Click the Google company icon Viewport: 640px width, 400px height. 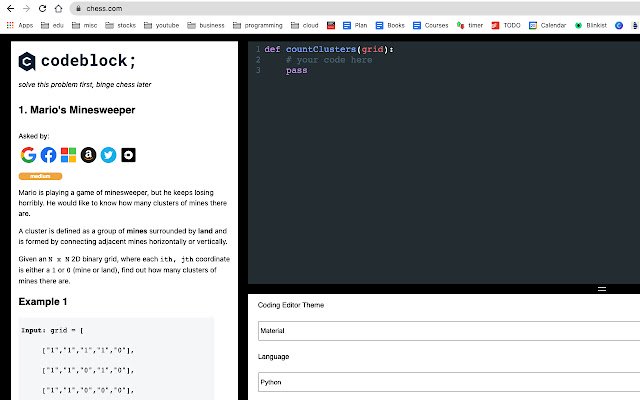pos(28,155)
